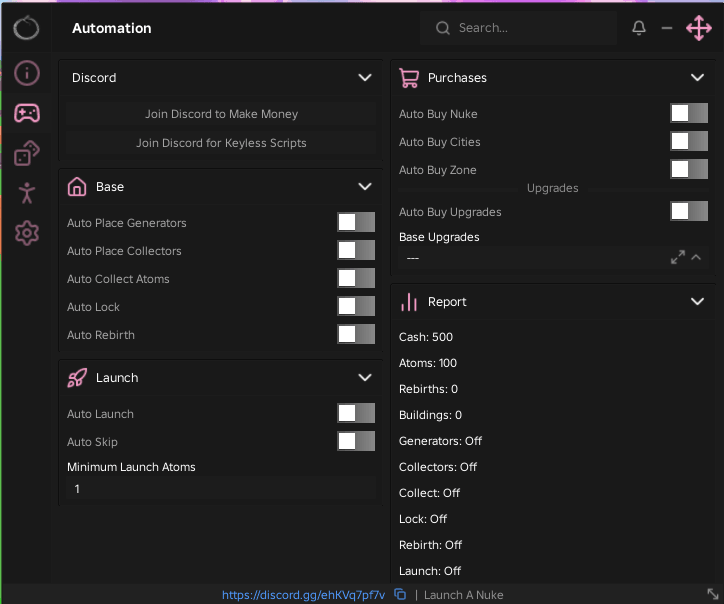Click the Generators: Off status line

point(440,441)
